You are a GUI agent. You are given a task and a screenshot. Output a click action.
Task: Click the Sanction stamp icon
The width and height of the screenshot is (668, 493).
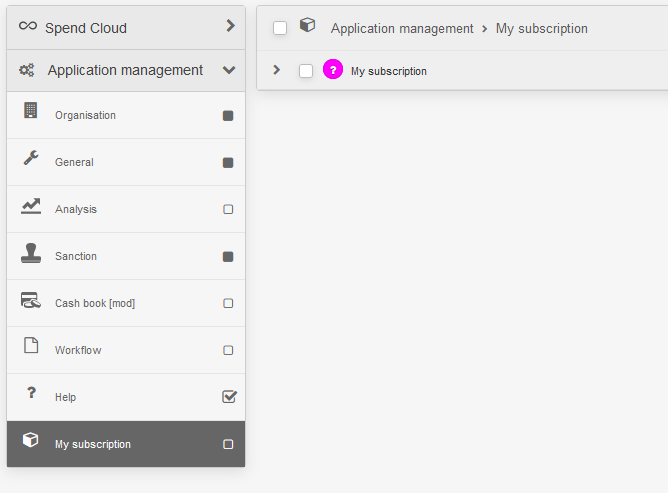(x=31, y=254)
